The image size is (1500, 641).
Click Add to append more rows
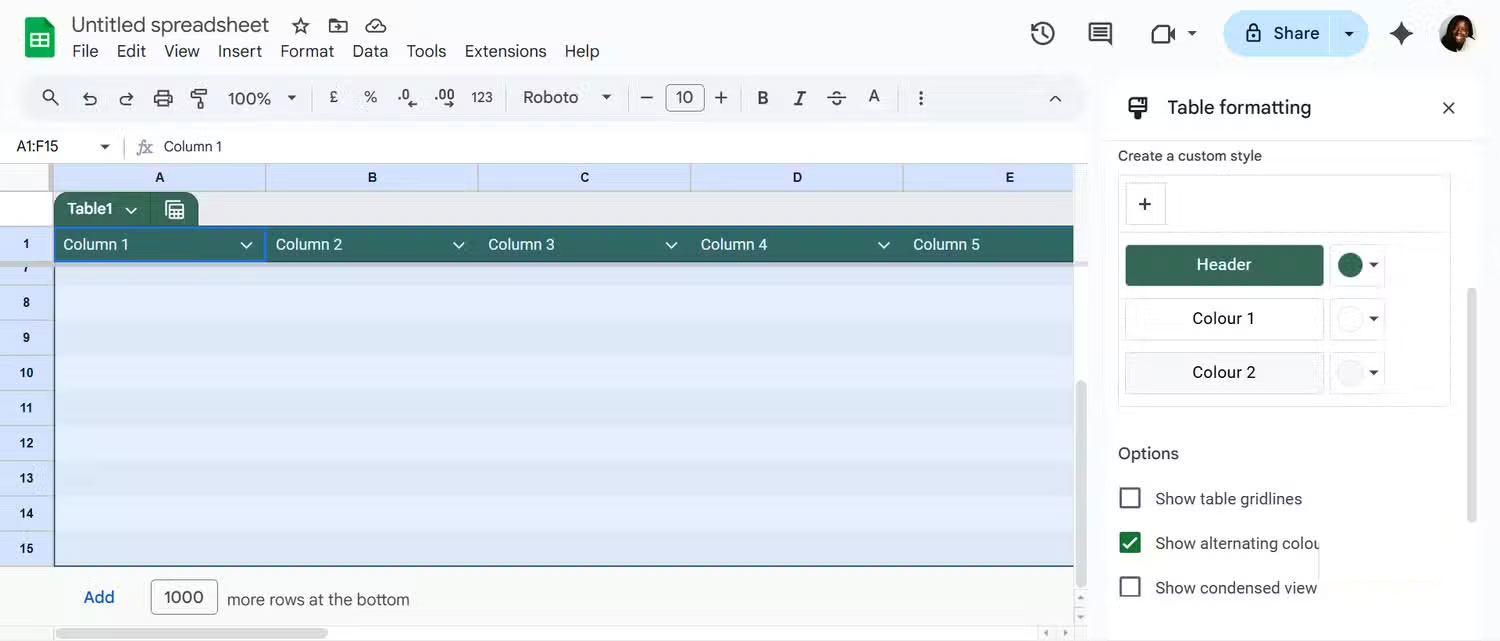(x=98, y=597)
